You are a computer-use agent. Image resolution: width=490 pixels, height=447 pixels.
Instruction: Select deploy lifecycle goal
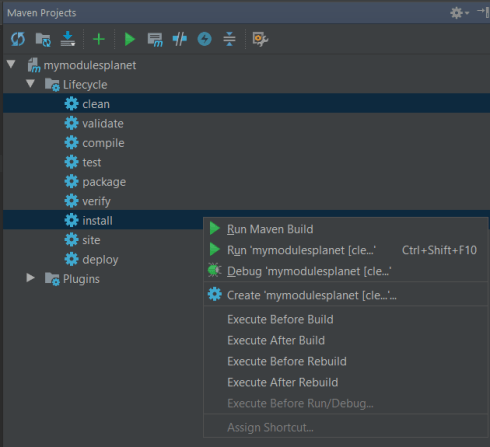[100, 260]
